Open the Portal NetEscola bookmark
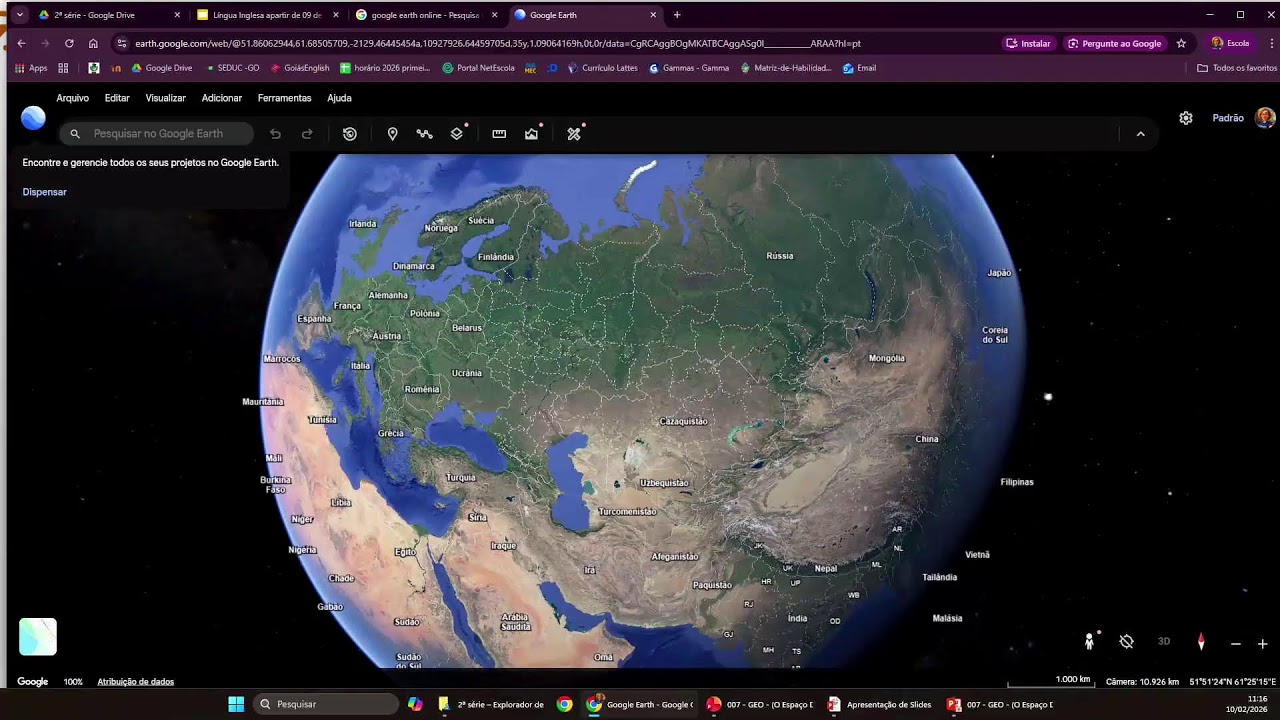Image resolution: width=1280 pixels, height=720 pixels. pos(478,68)
